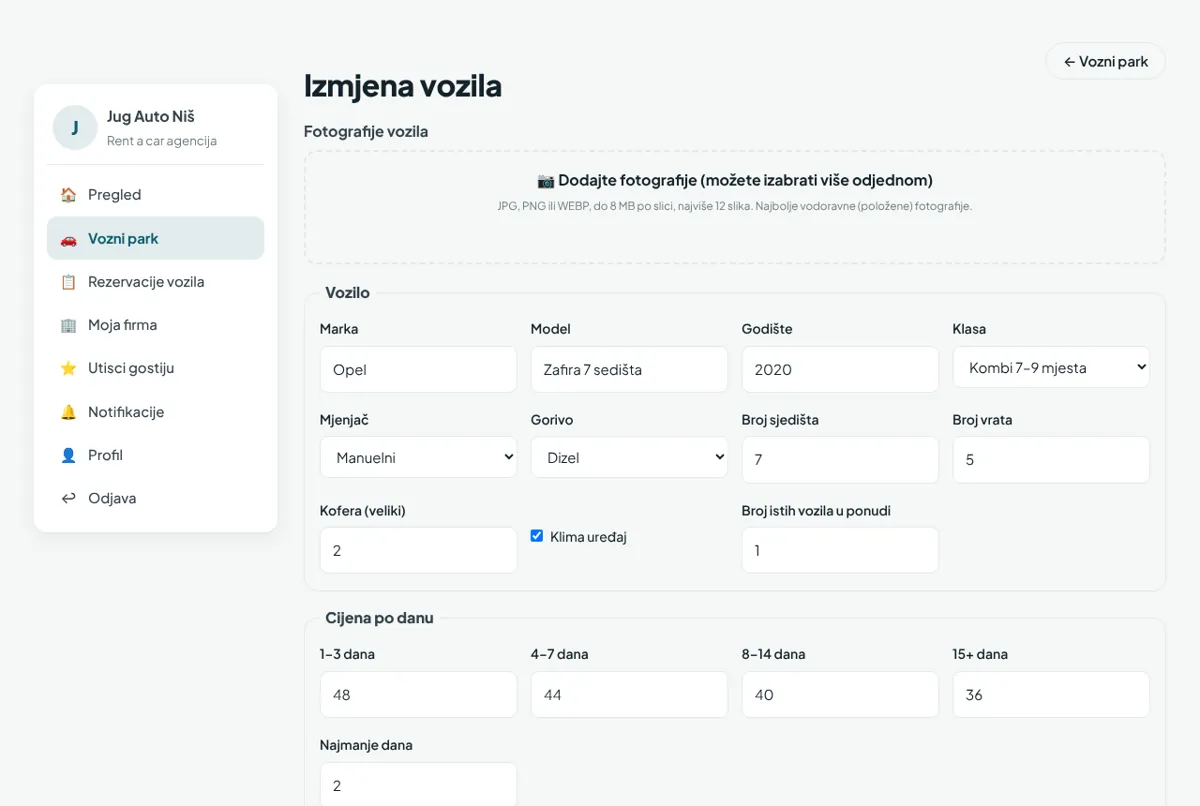Click the bell icon beside Notifikacije
Screen dimensions: 1200x806
click(x=68, y=412)
